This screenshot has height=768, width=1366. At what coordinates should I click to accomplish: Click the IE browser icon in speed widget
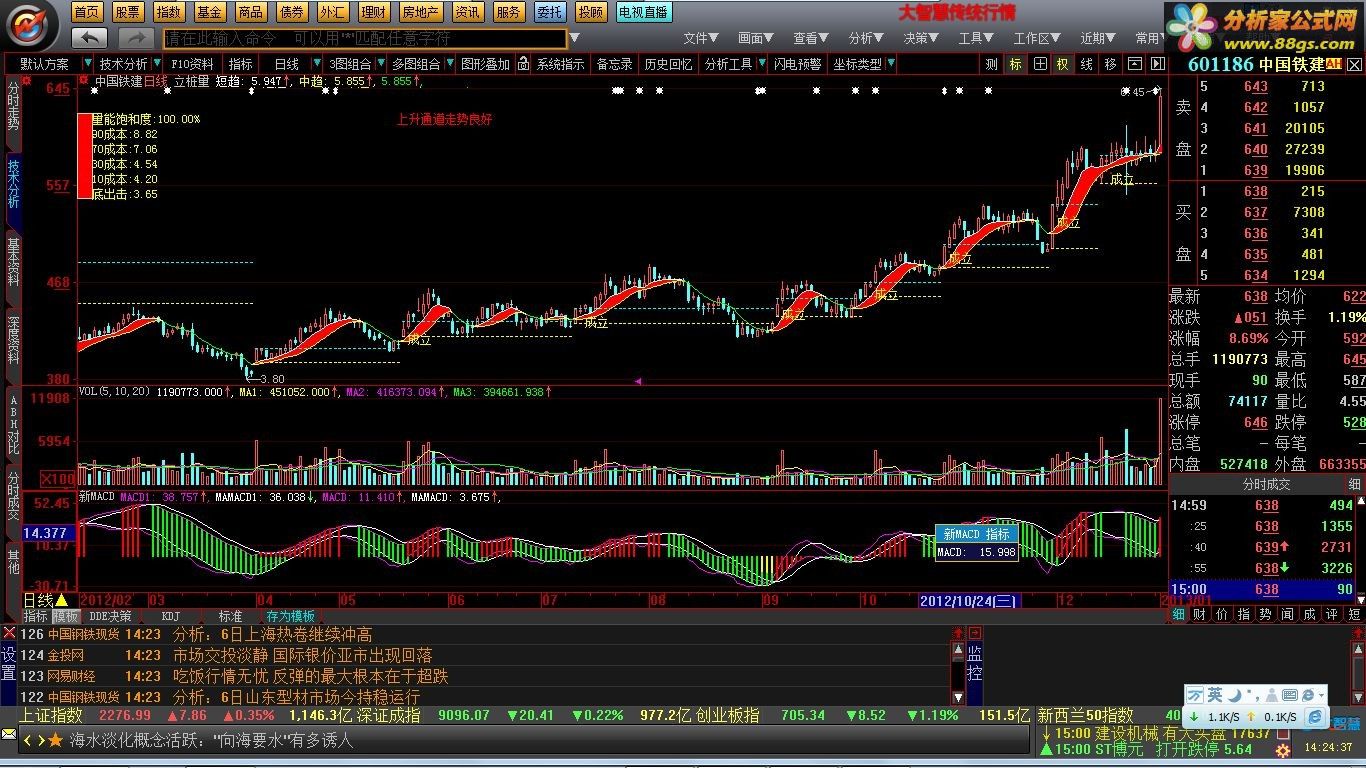1315,718
